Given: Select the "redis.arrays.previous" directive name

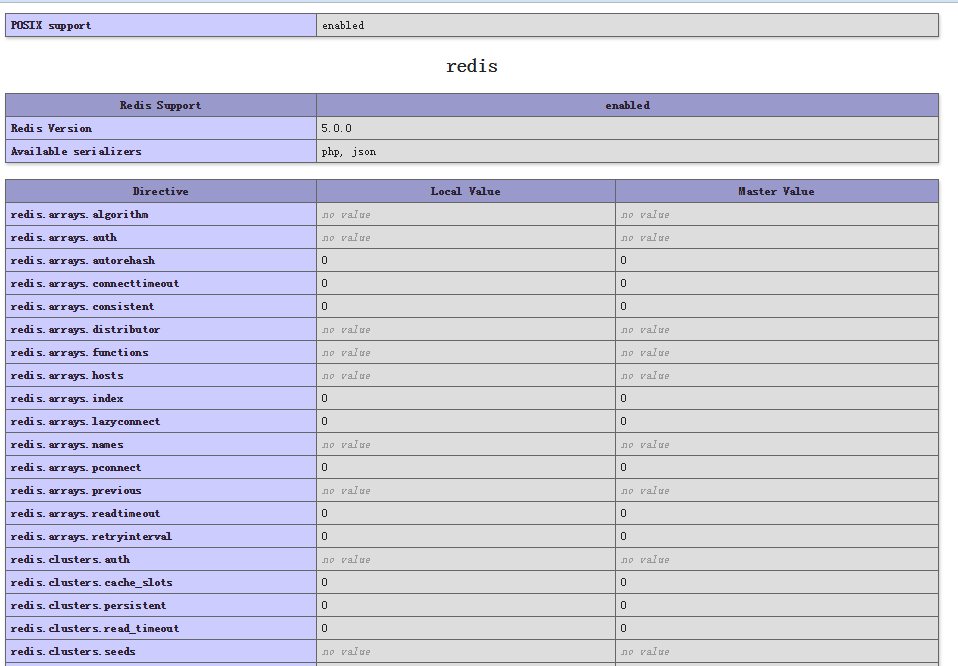Looking at the screenshot, I should pos(76,491).
